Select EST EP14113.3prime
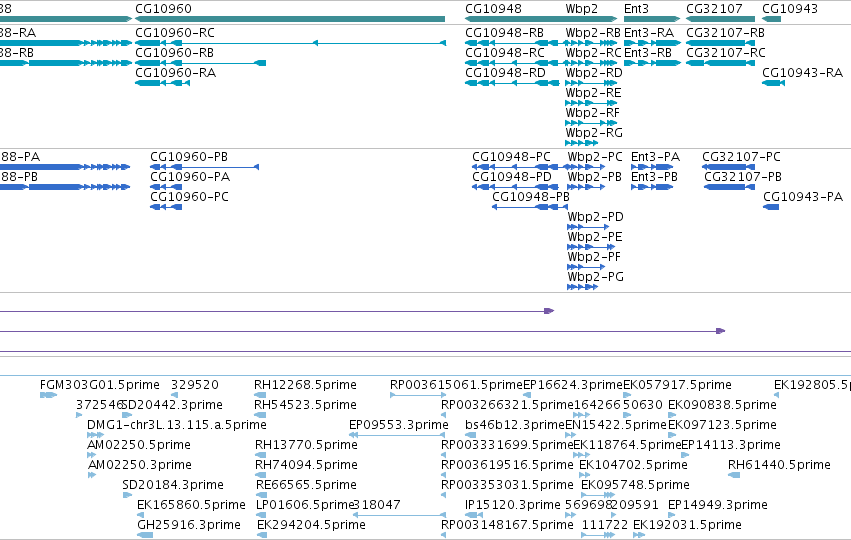 (x=731, y=445)
